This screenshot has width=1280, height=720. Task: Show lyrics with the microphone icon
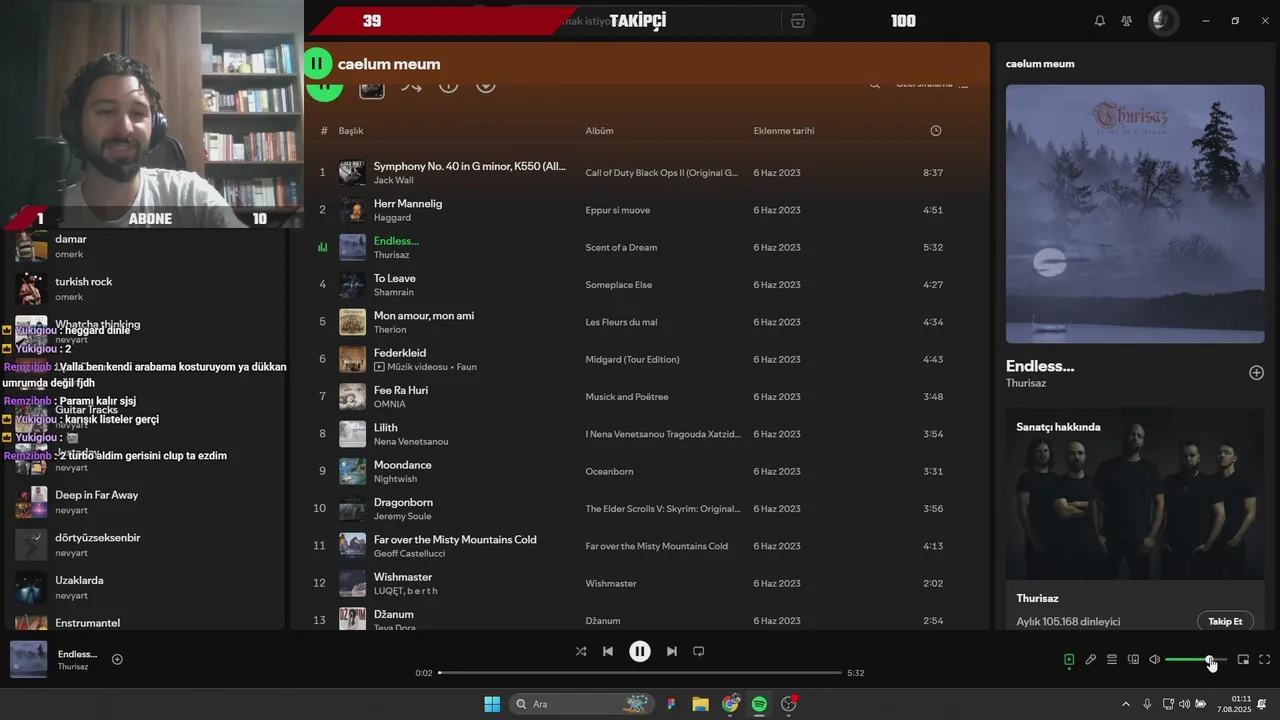[1091, 660]
